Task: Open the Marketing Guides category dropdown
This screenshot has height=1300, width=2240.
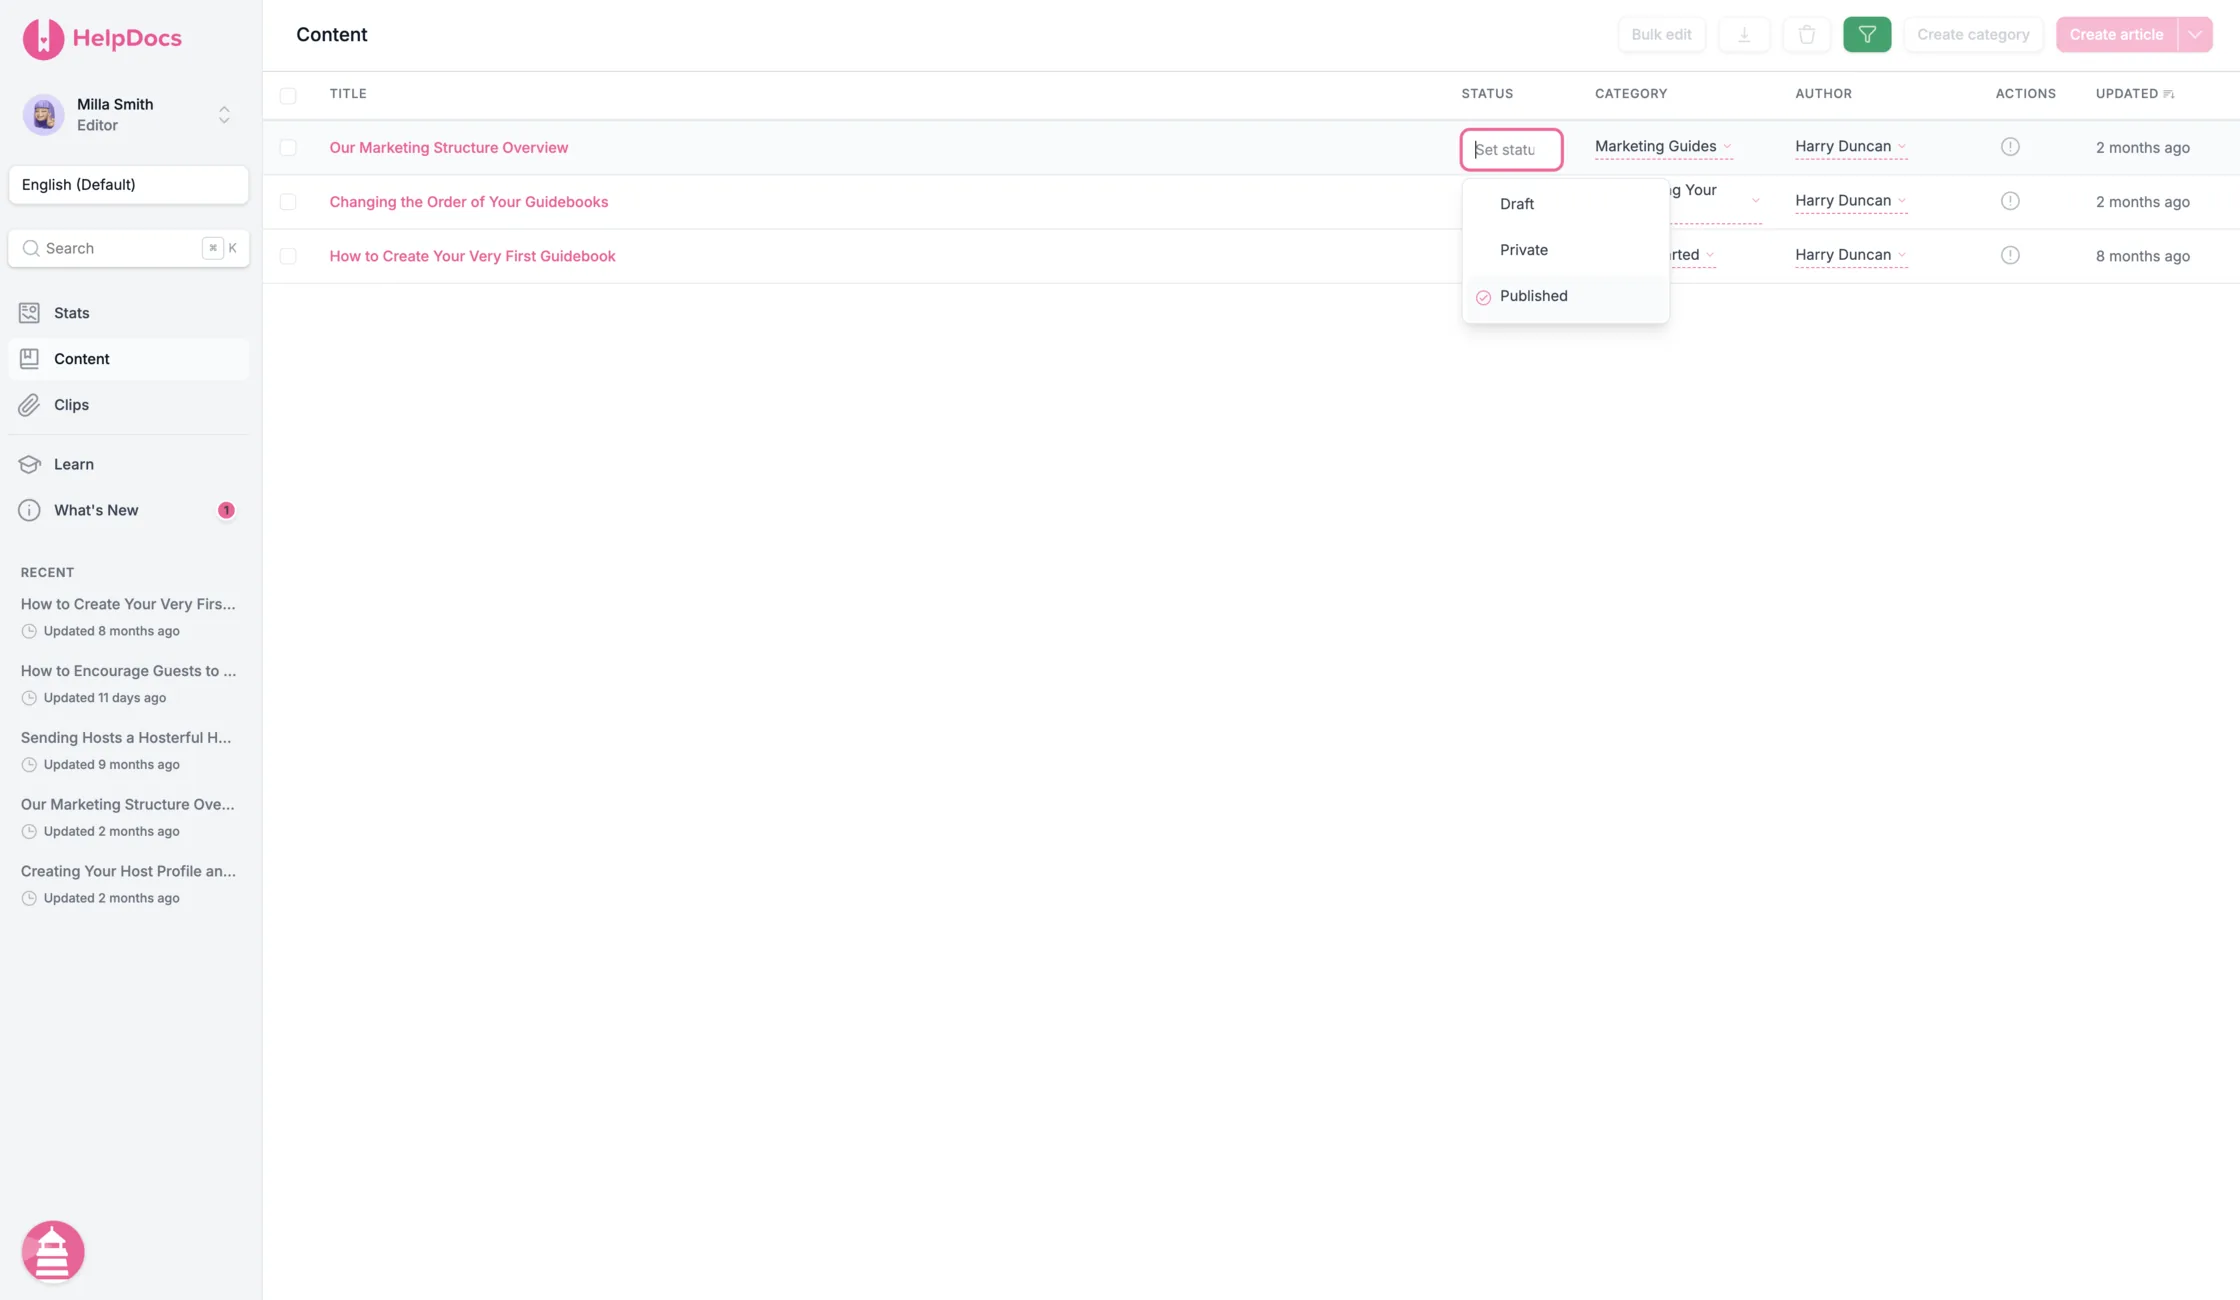Action: pyautogui.click(x=1662, y=147)
